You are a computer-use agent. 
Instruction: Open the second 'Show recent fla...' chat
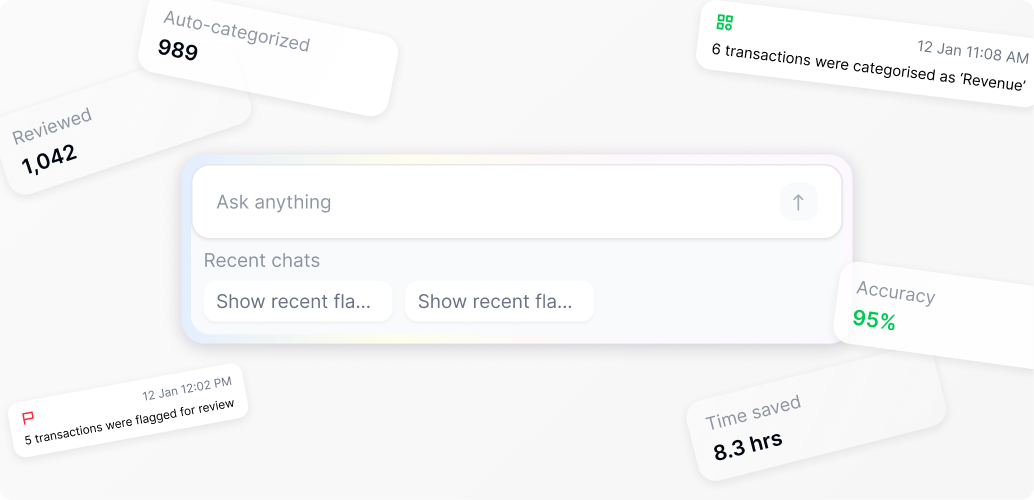tap(499, 301)
